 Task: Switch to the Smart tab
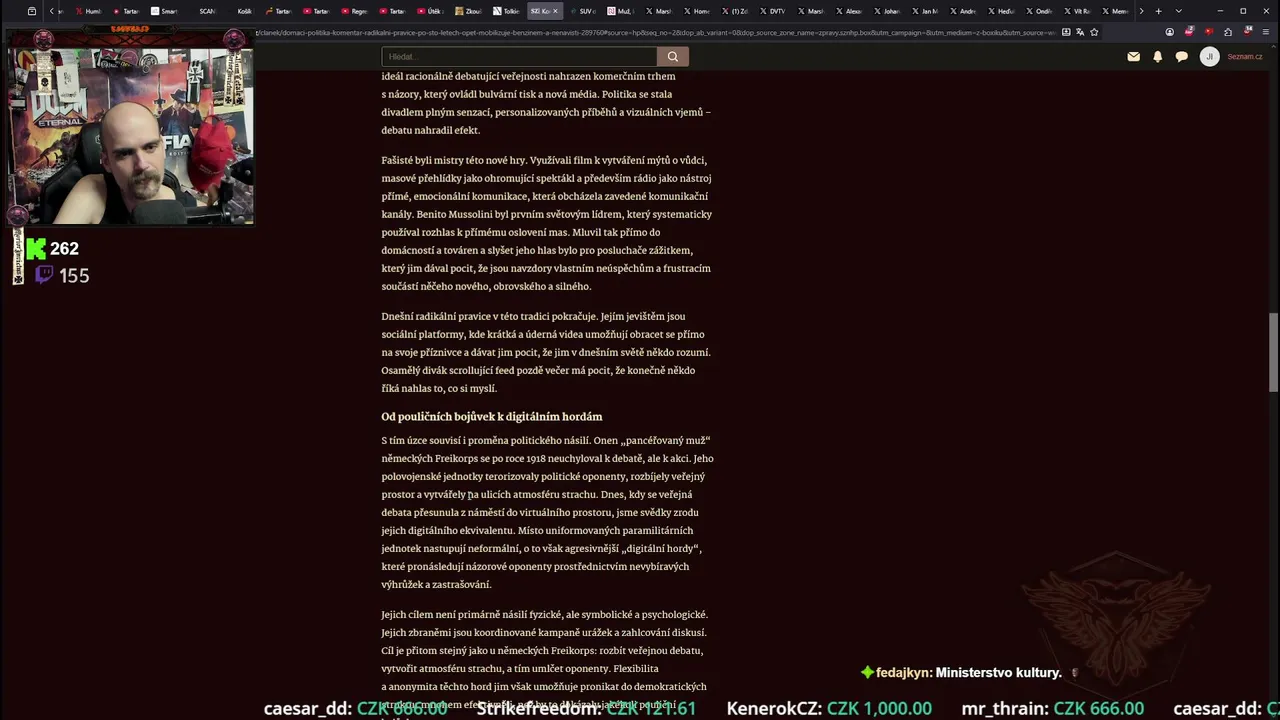[x=164, y=11]
